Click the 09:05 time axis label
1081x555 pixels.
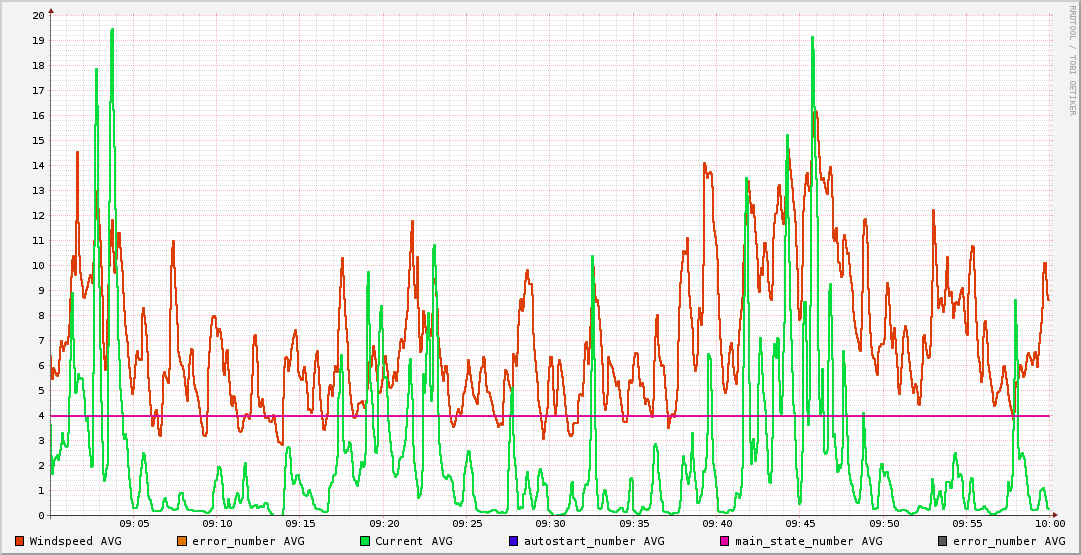(133, 525)
